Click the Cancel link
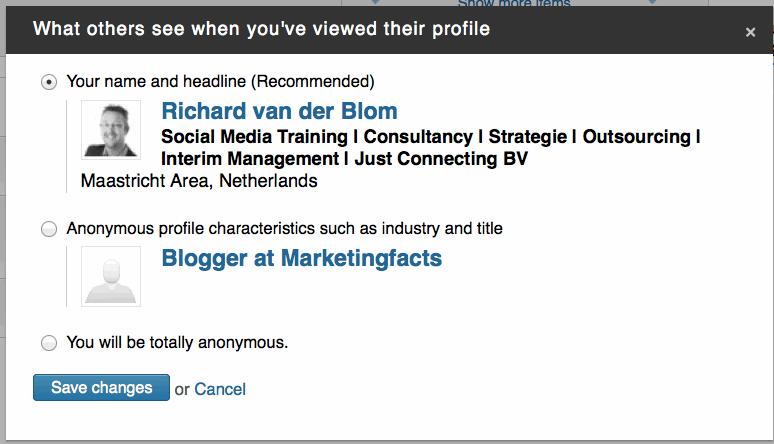The width and height of the screenshot is (774, 444). [220, 389]
